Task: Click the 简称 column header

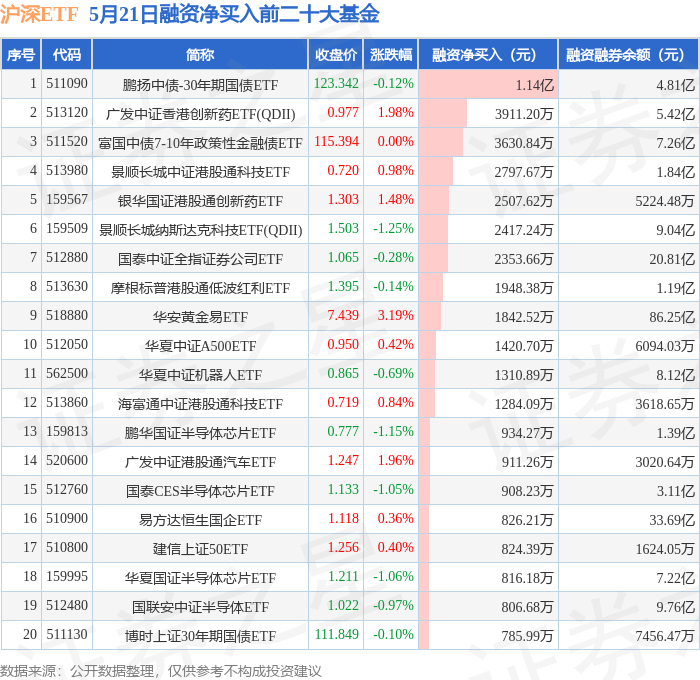Action: [x=200, y=54]
